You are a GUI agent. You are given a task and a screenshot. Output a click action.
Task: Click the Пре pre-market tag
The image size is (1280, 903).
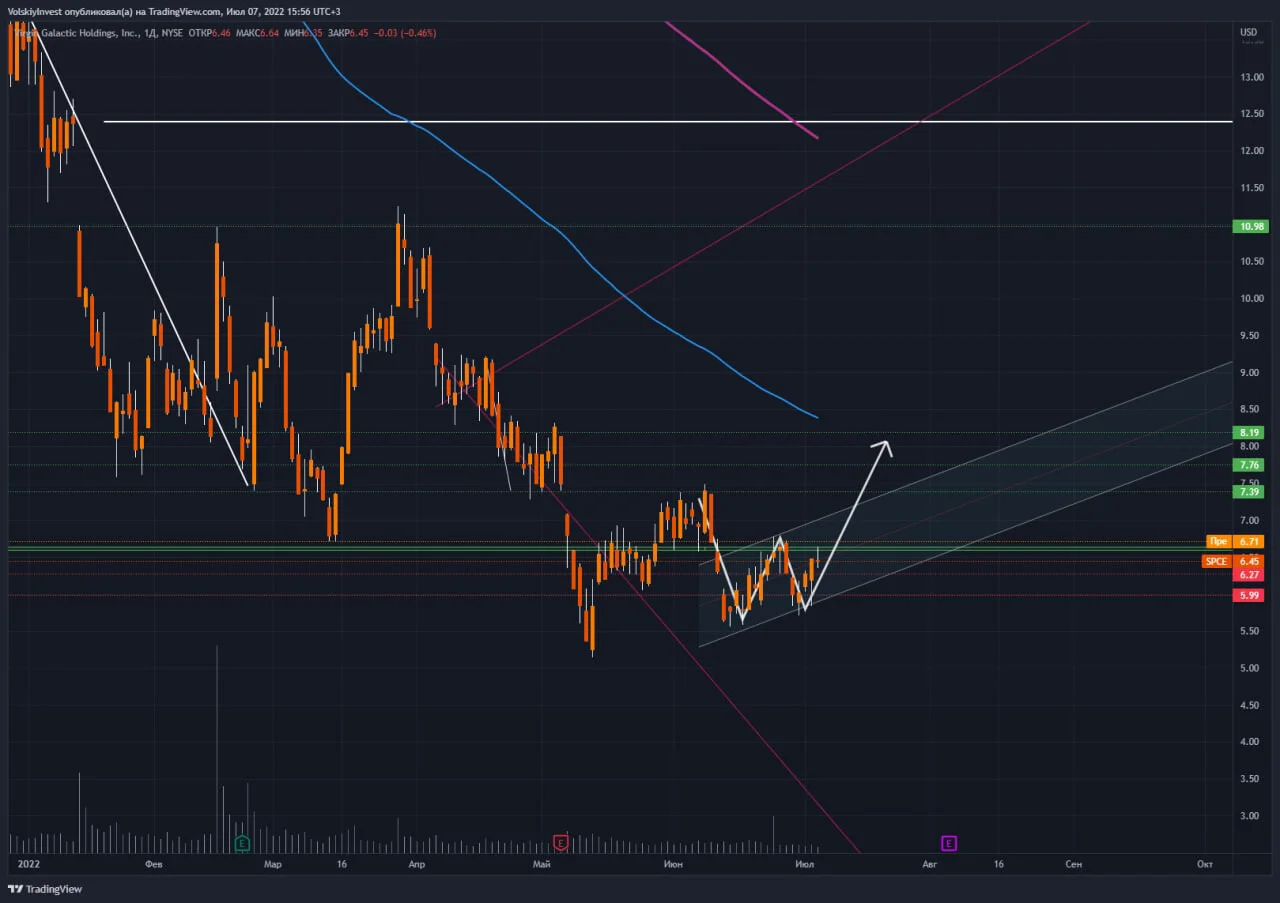pyautogui.click(x=1218, y=541)
